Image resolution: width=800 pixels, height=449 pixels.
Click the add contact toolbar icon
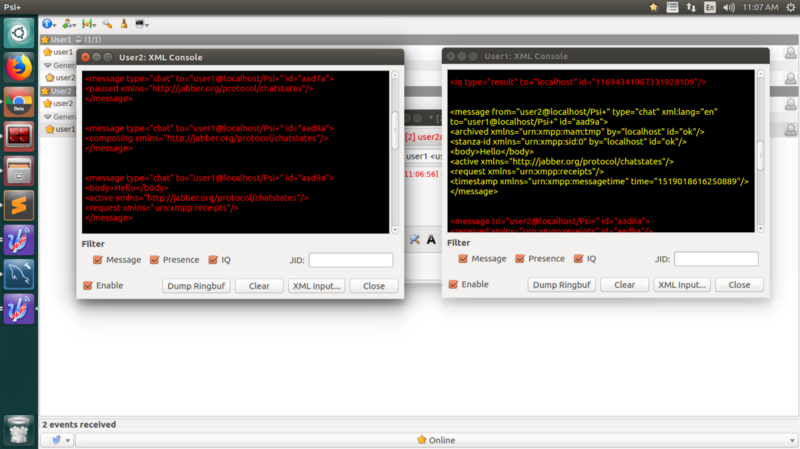(x=68, y=22)
